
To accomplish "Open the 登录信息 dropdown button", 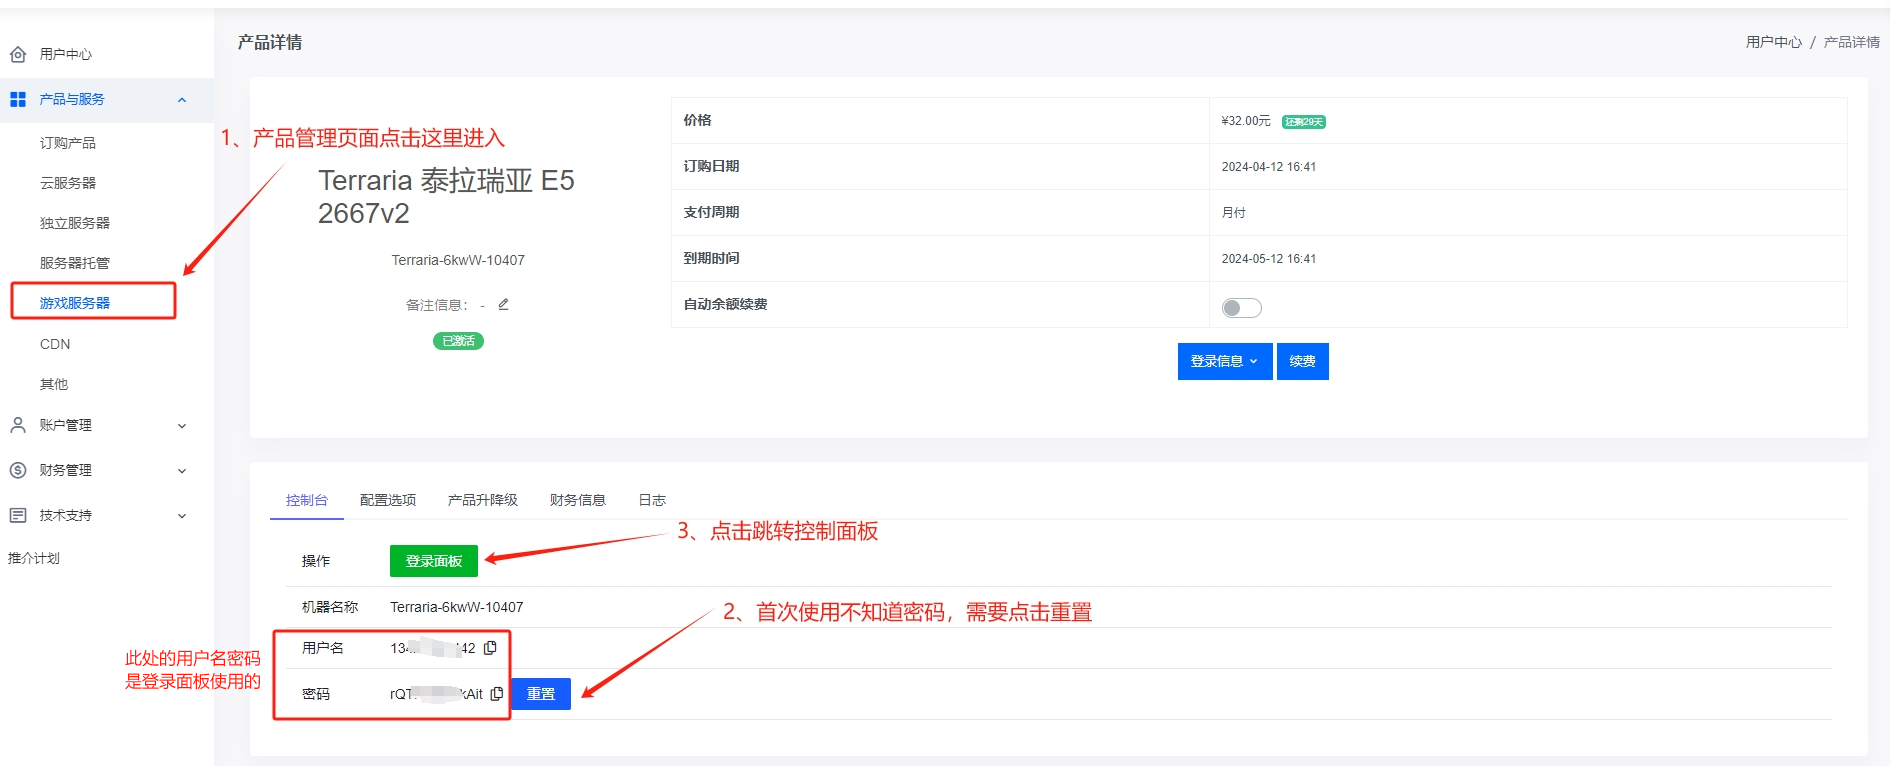I will (1224, 361).
